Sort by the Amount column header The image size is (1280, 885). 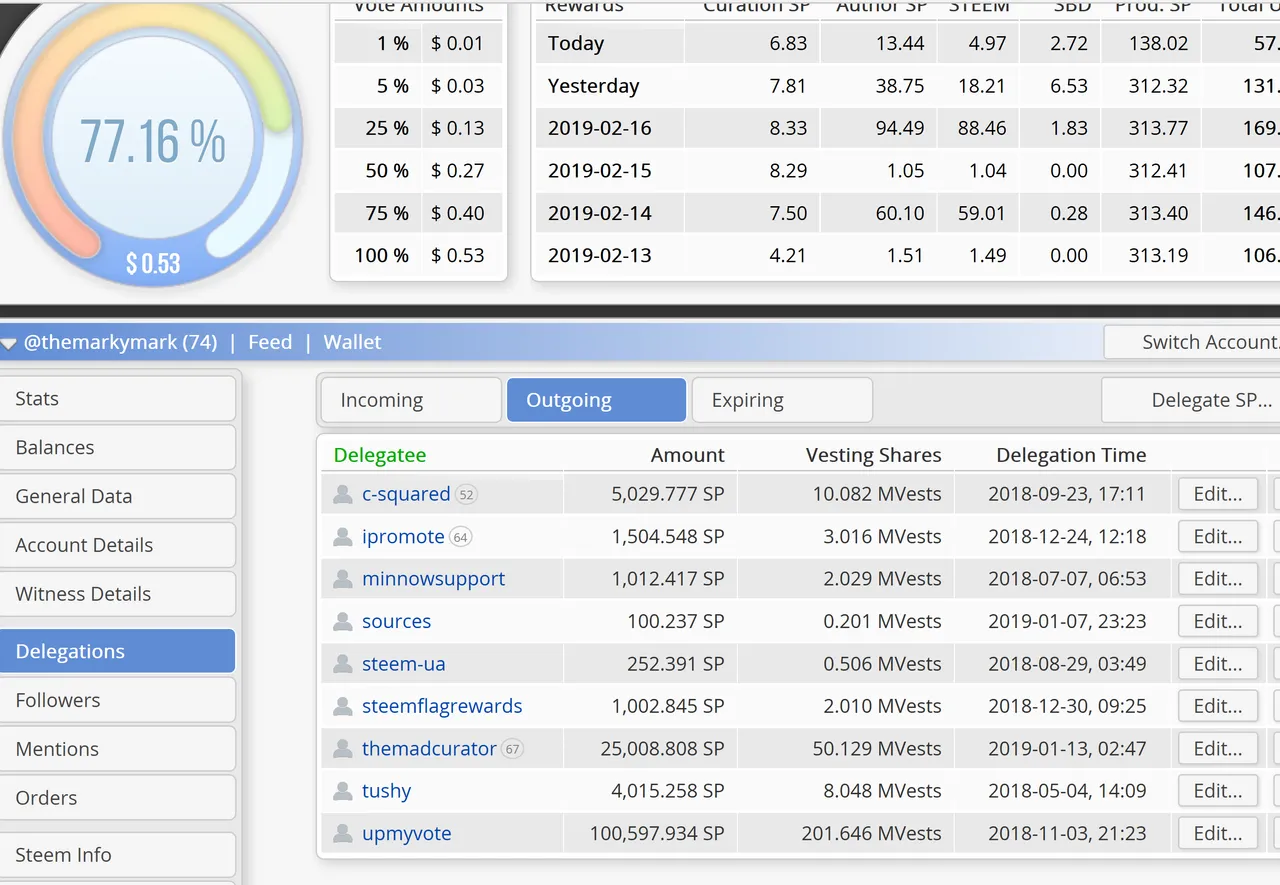(x=688, y=455)
